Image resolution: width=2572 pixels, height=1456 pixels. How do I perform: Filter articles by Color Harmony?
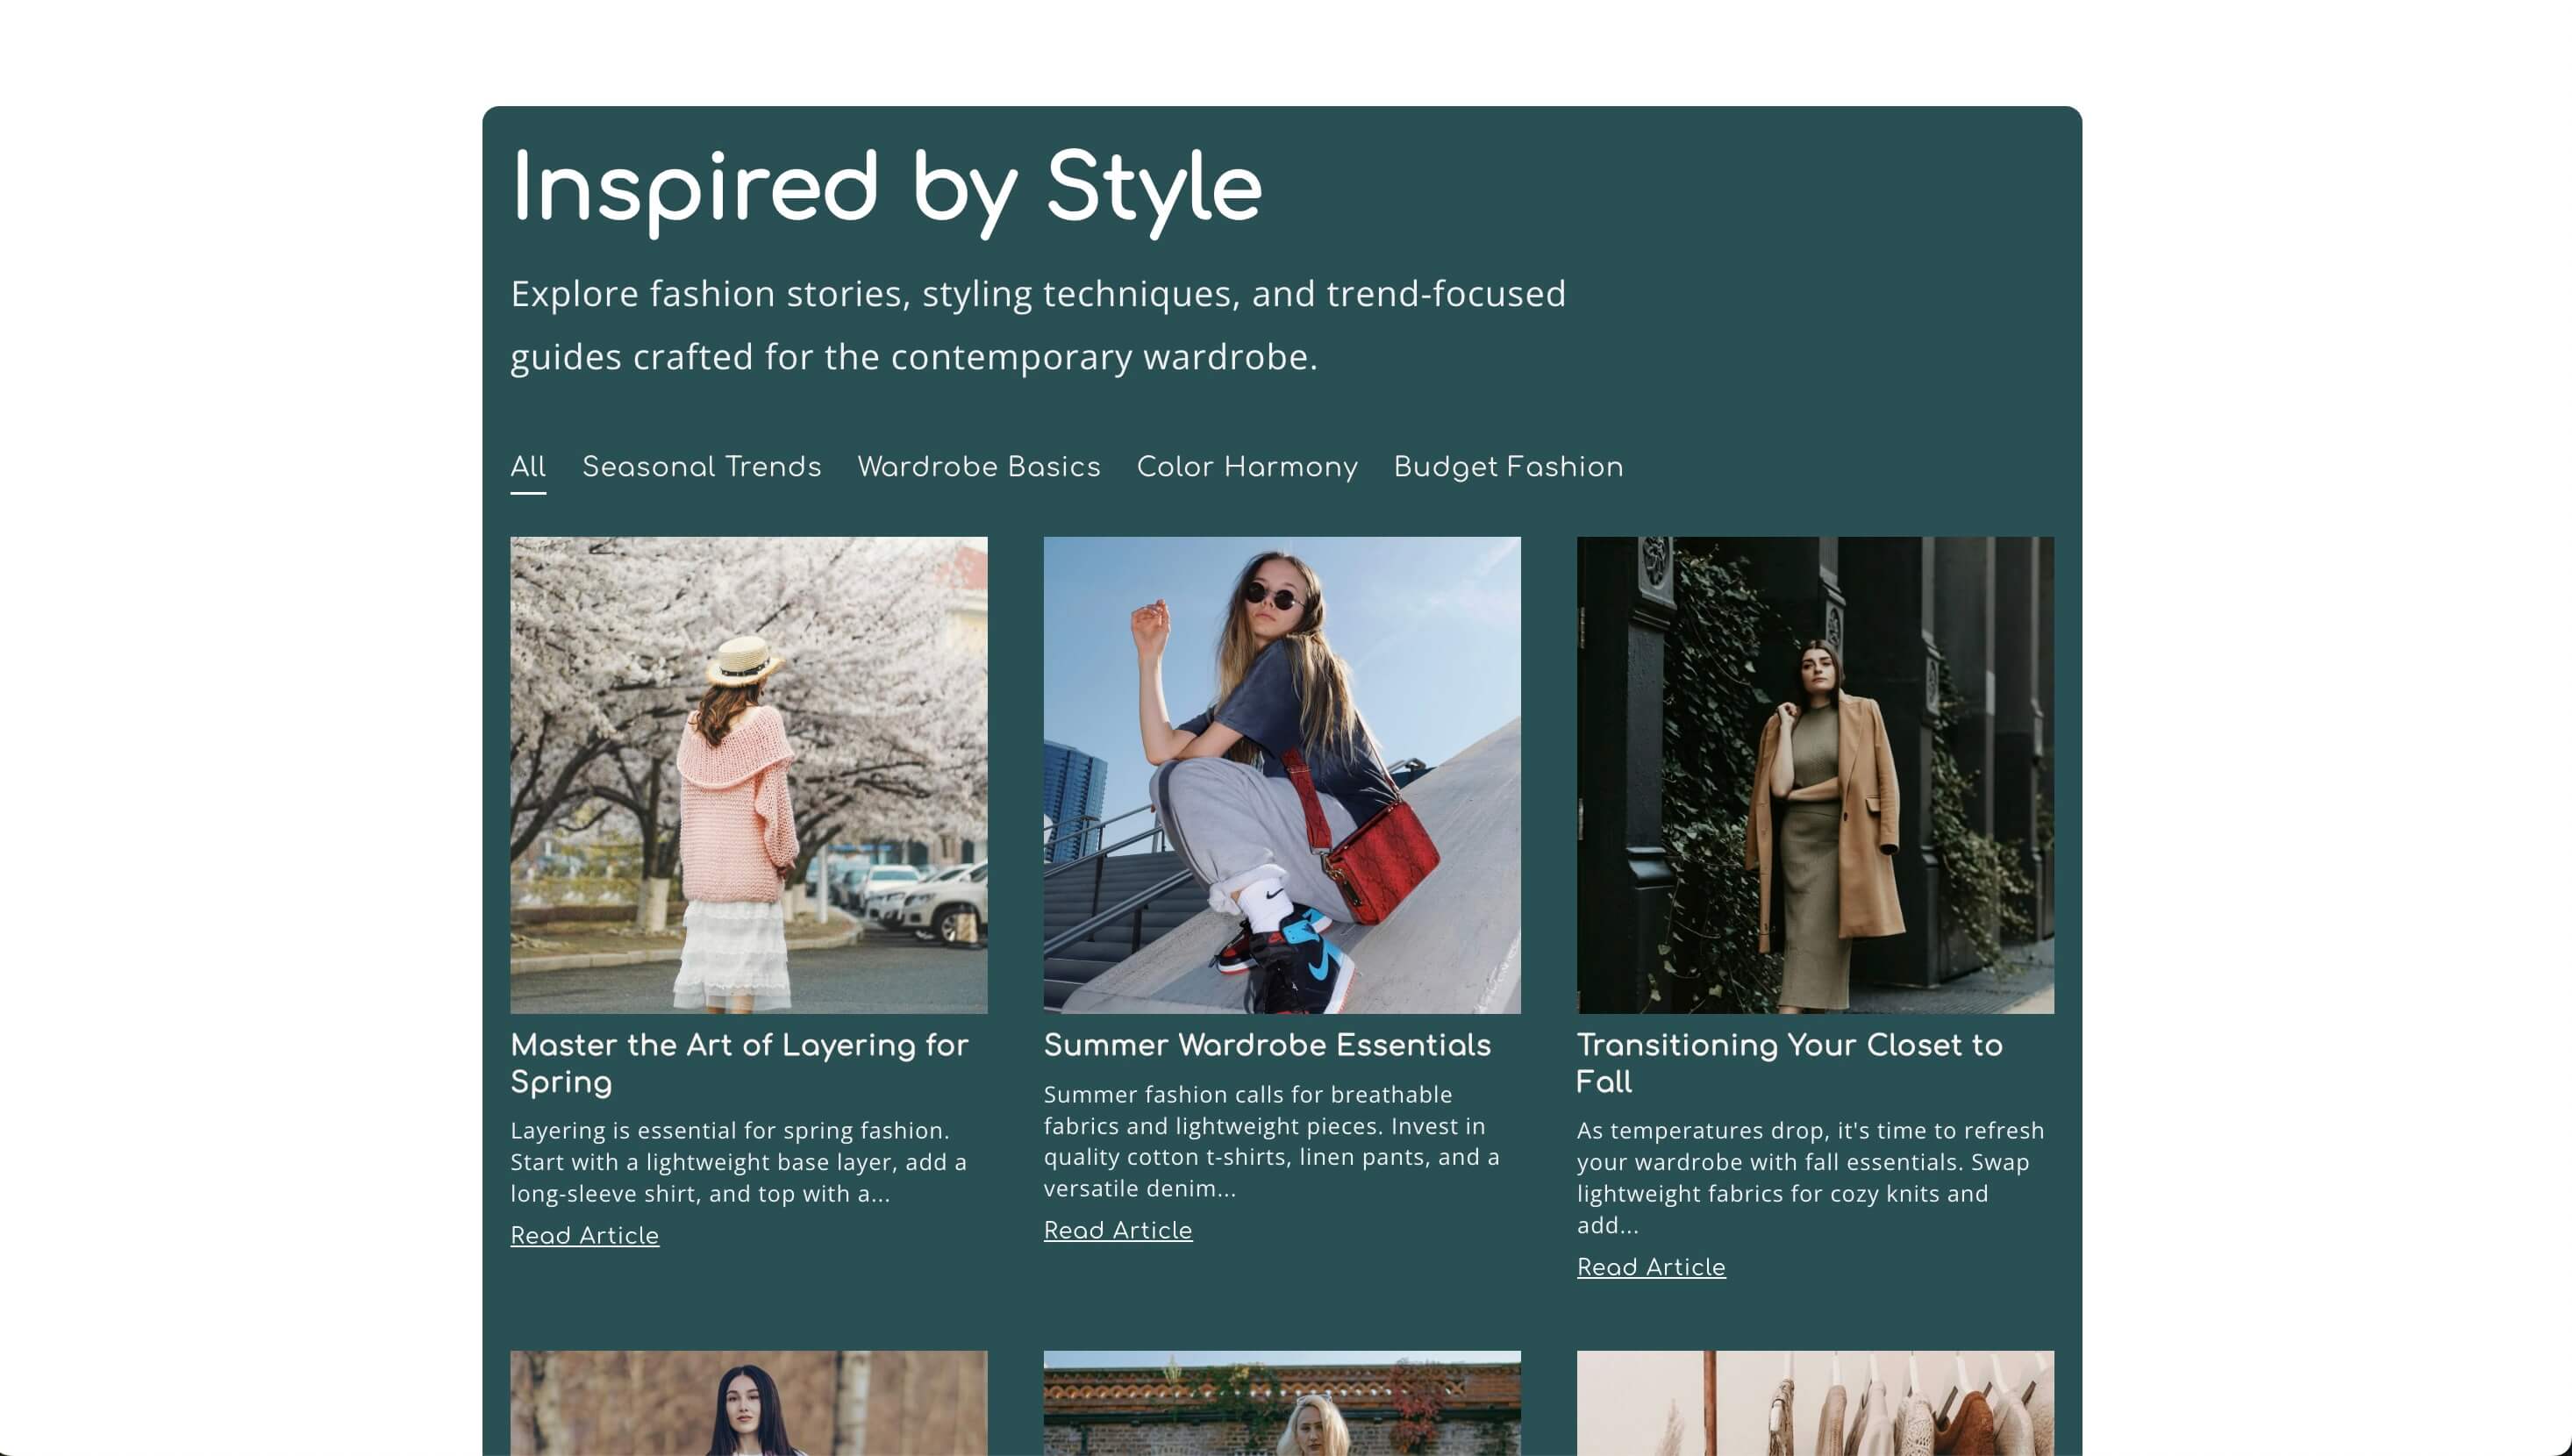coord(1246,467)
